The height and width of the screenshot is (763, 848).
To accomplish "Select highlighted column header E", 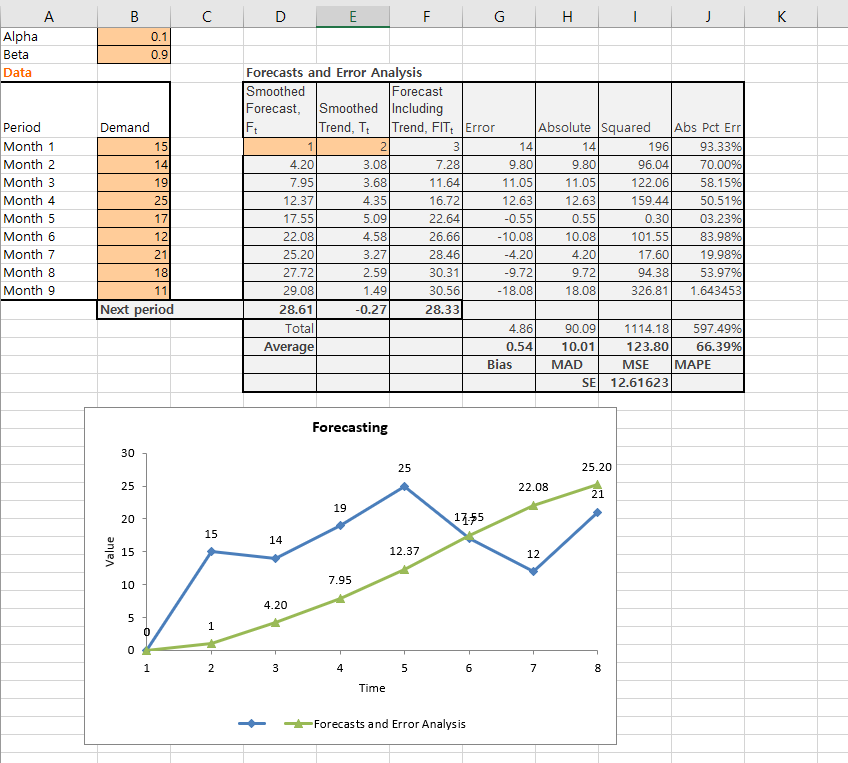I will point(353,16).
